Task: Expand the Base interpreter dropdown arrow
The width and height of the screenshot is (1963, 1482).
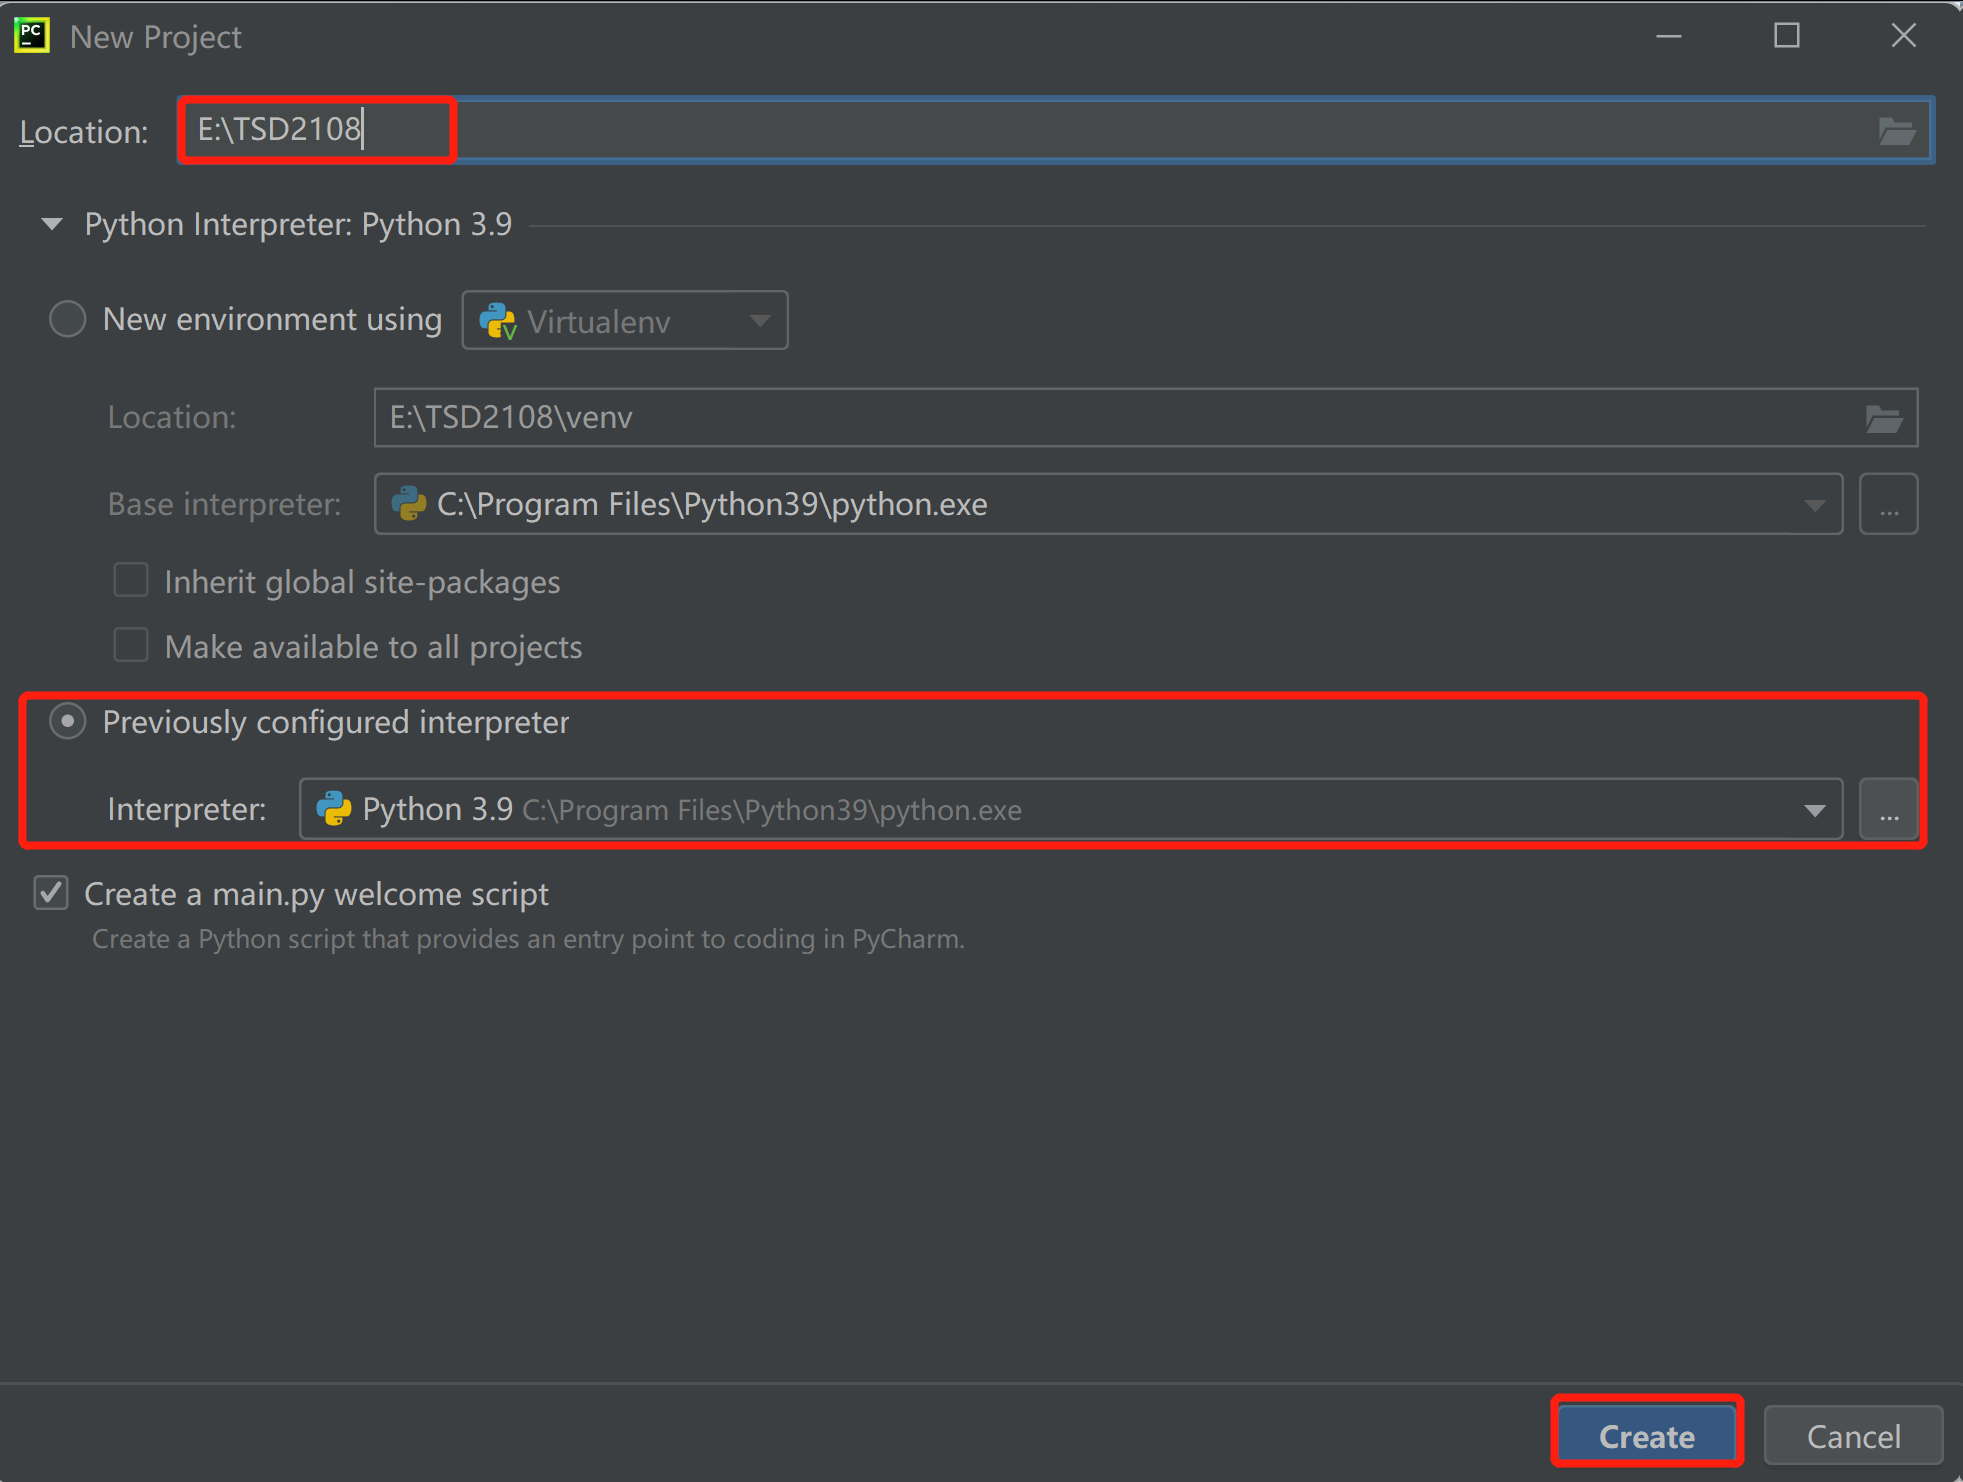Action: click(1814, 505)
